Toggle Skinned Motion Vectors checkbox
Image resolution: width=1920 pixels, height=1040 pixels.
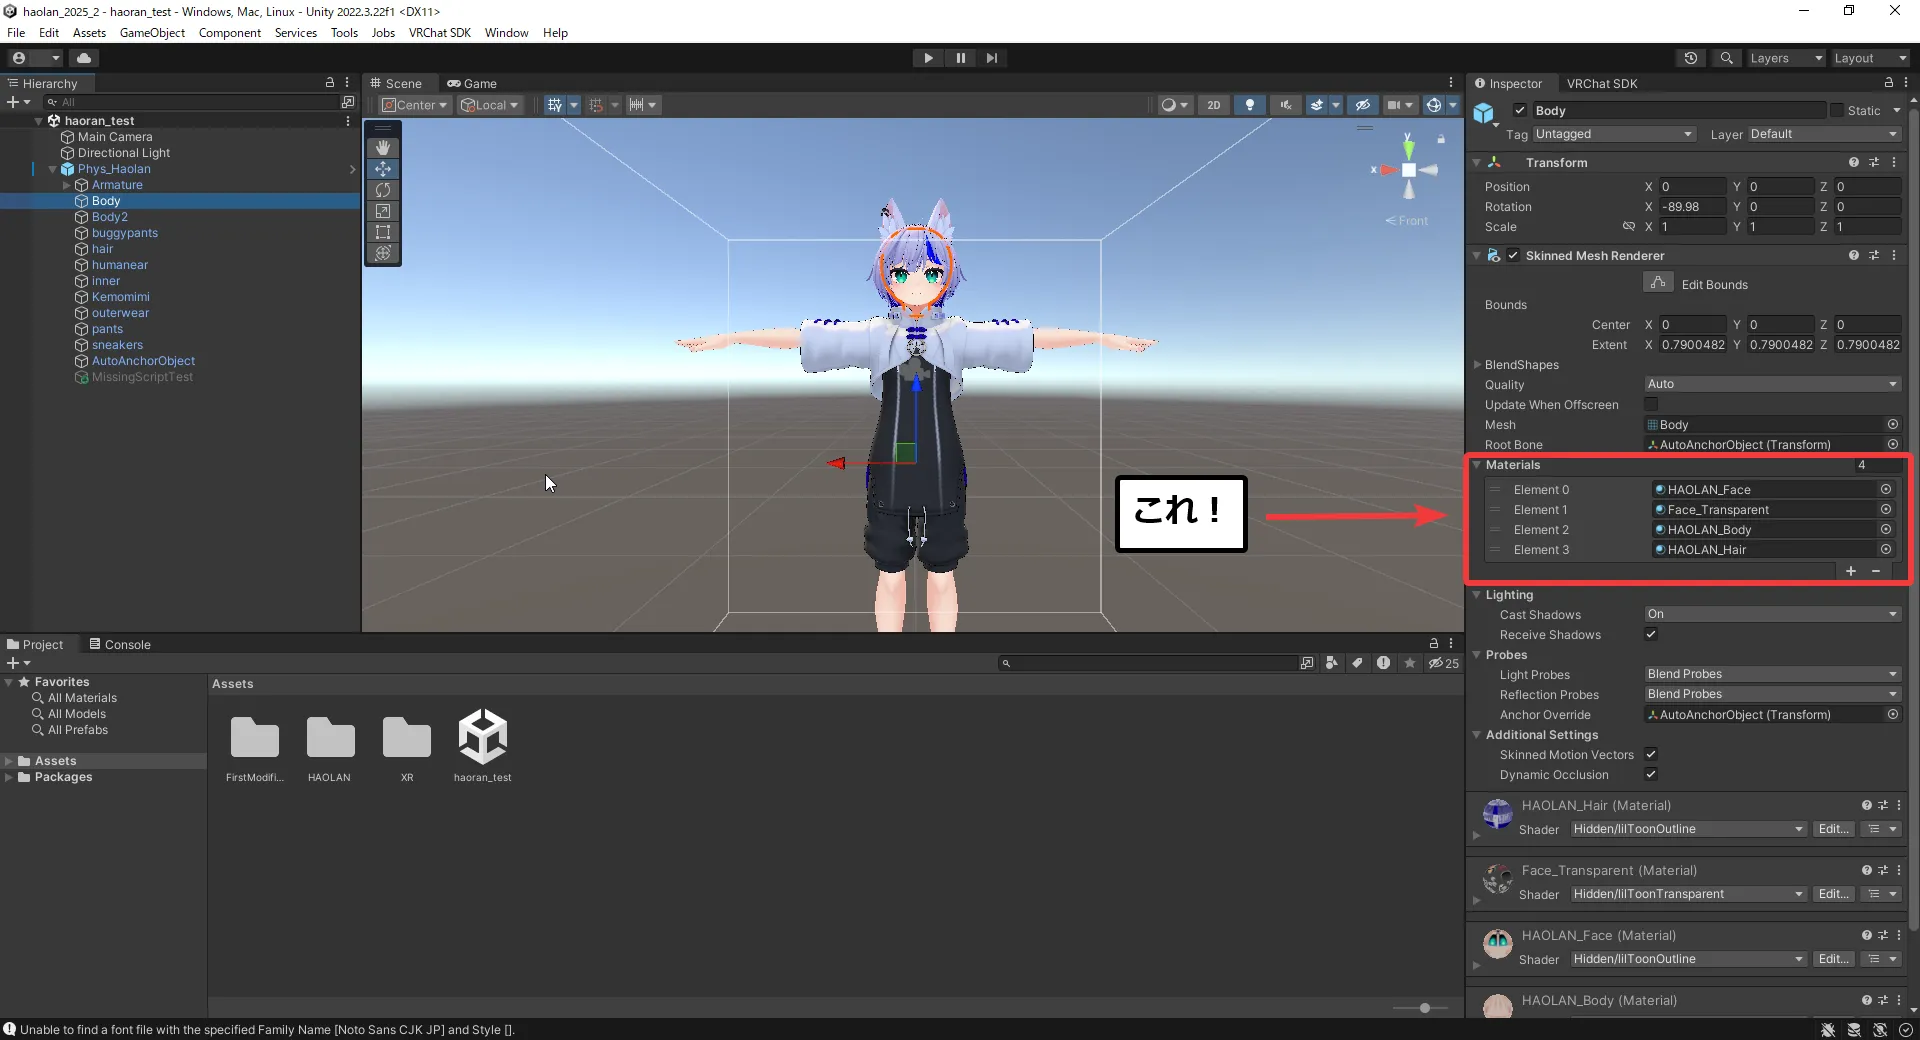(x=1651, y=754)
